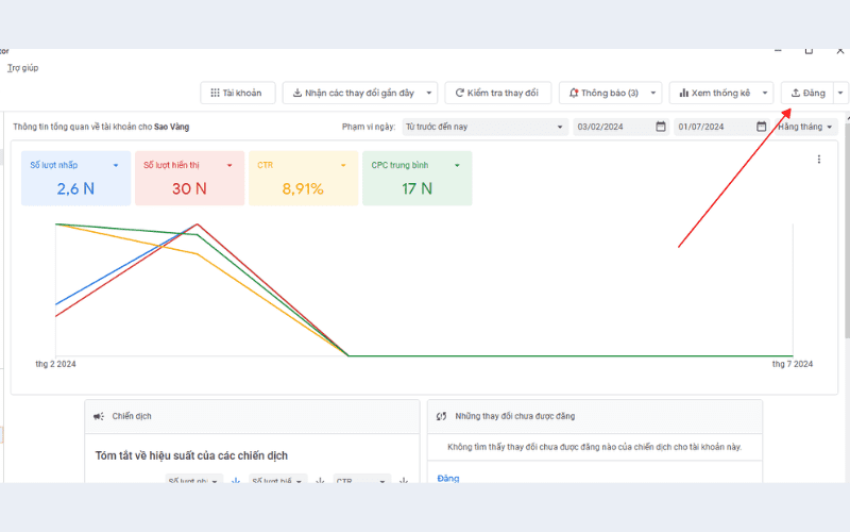Viewport: 850px width, 532px height.
Task: Open calendar for start date 03/02/2024
Action: click(660, 126)
